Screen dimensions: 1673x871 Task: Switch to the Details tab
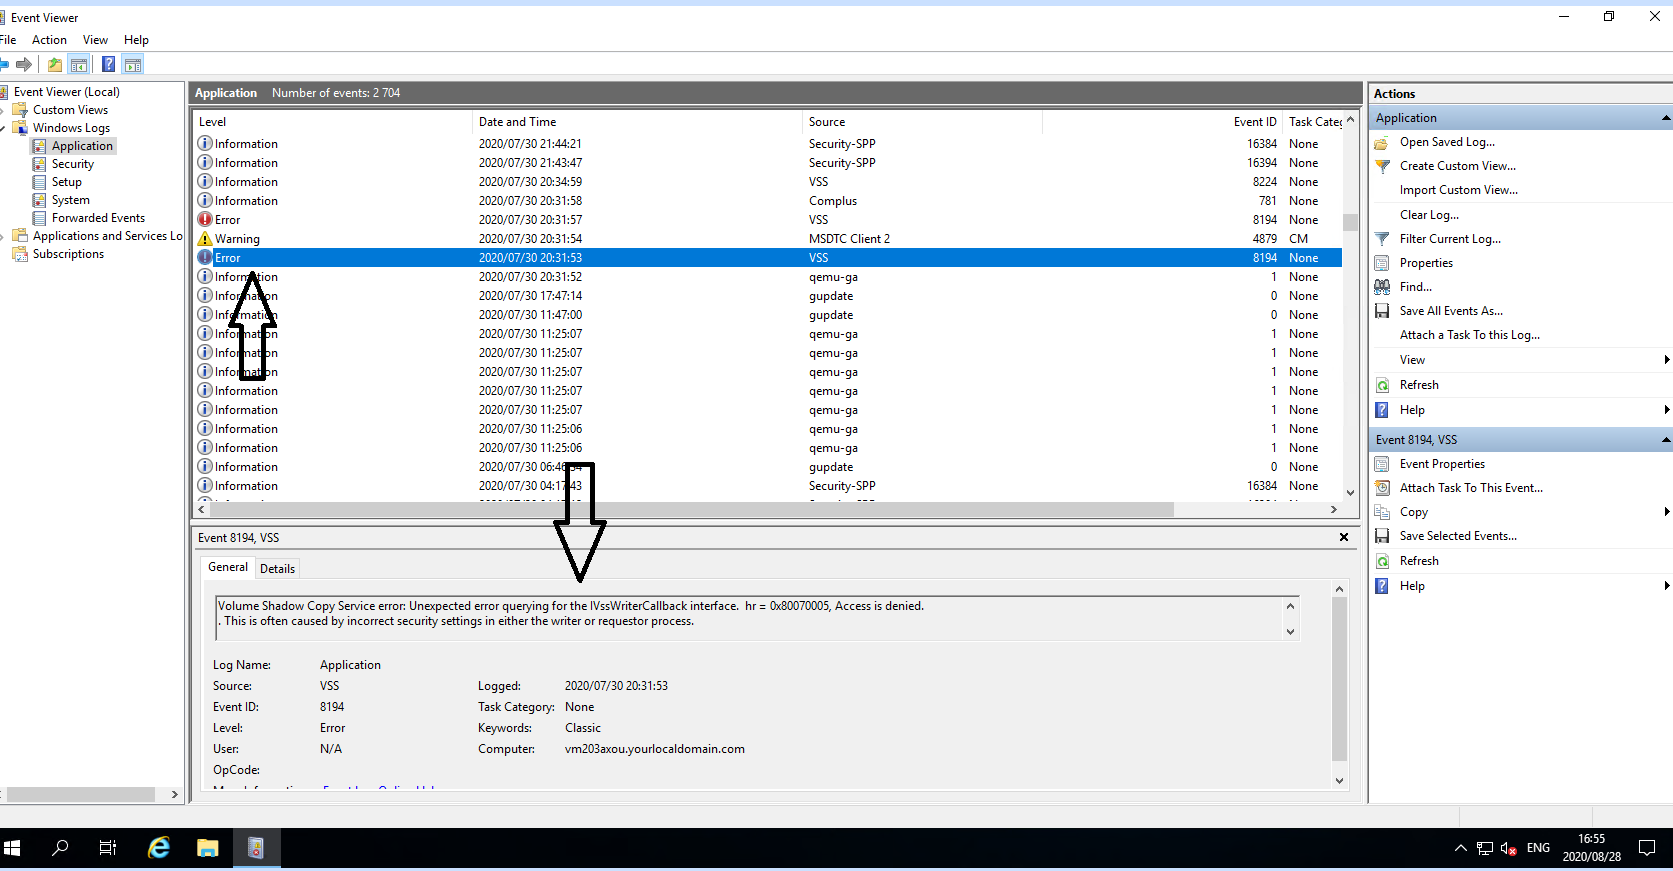click(277, 568)
